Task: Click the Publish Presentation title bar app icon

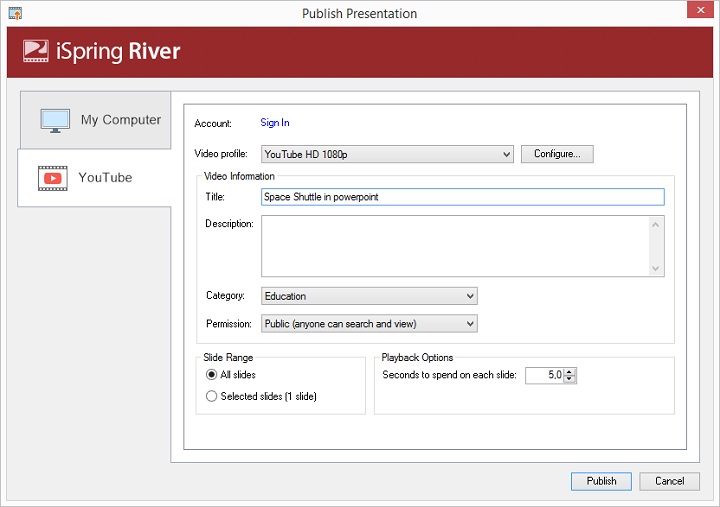Action: pos(15,13)
